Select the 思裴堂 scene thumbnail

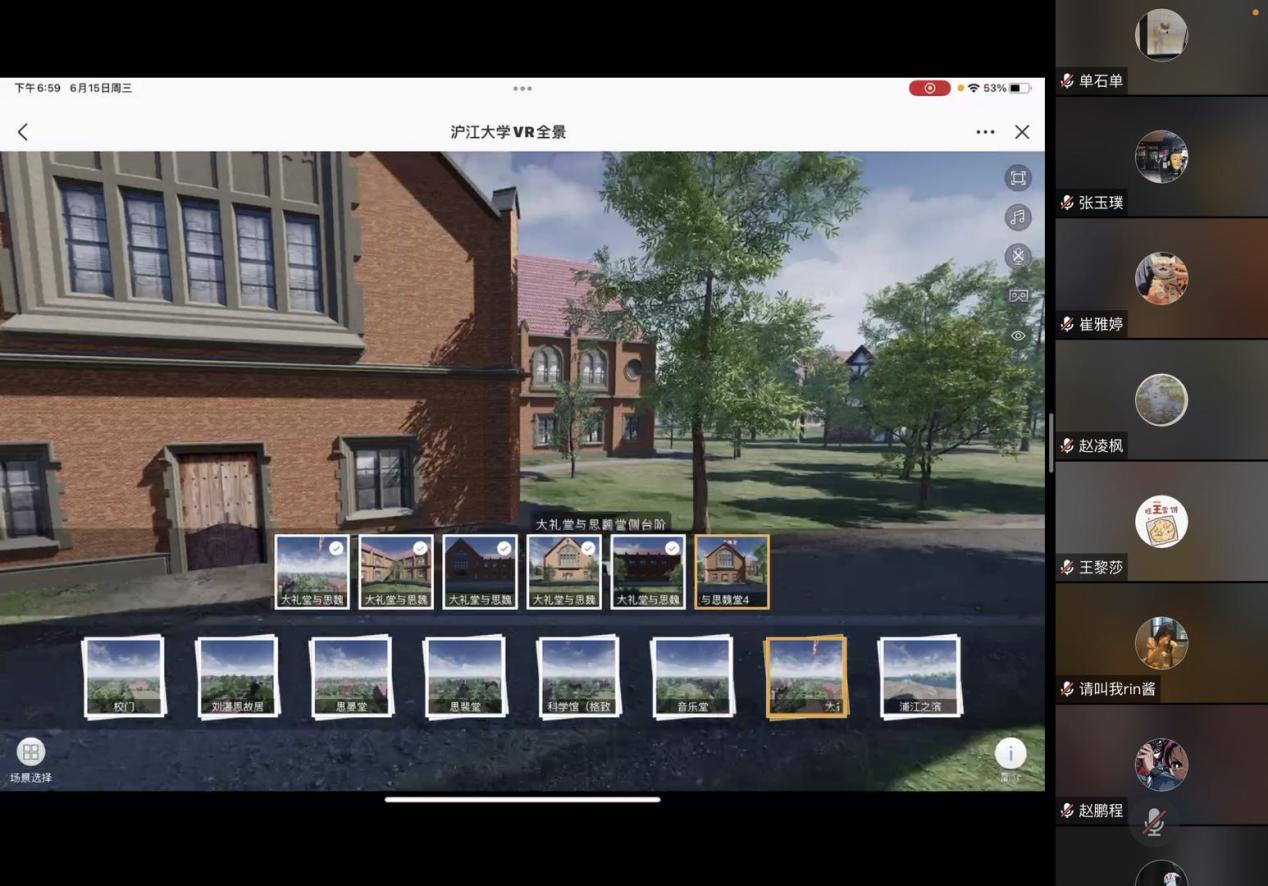pyautogui.click(x=466, y=677)
